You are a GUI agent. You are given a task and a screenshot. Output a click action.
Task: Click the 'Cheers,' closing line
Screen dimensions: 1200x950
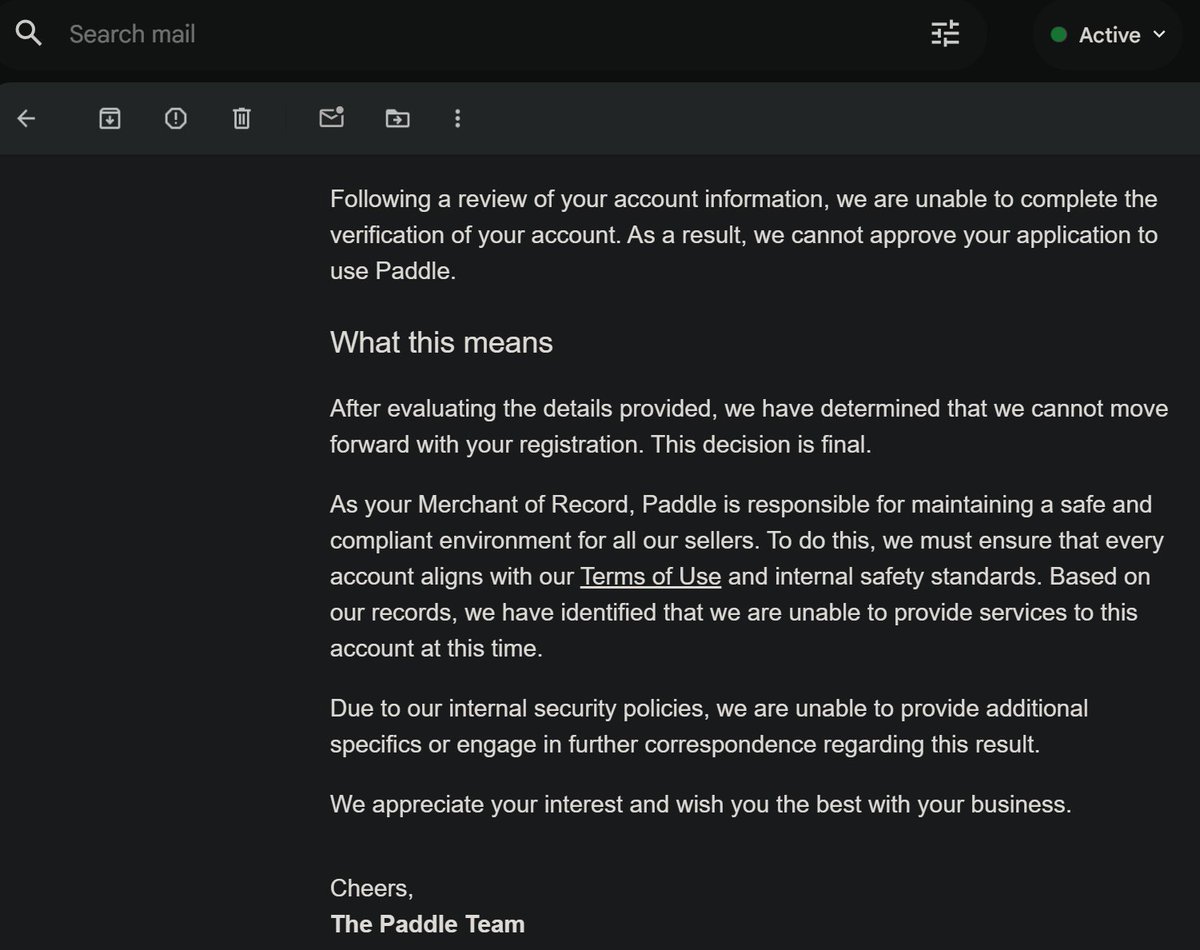pos(371,889)
